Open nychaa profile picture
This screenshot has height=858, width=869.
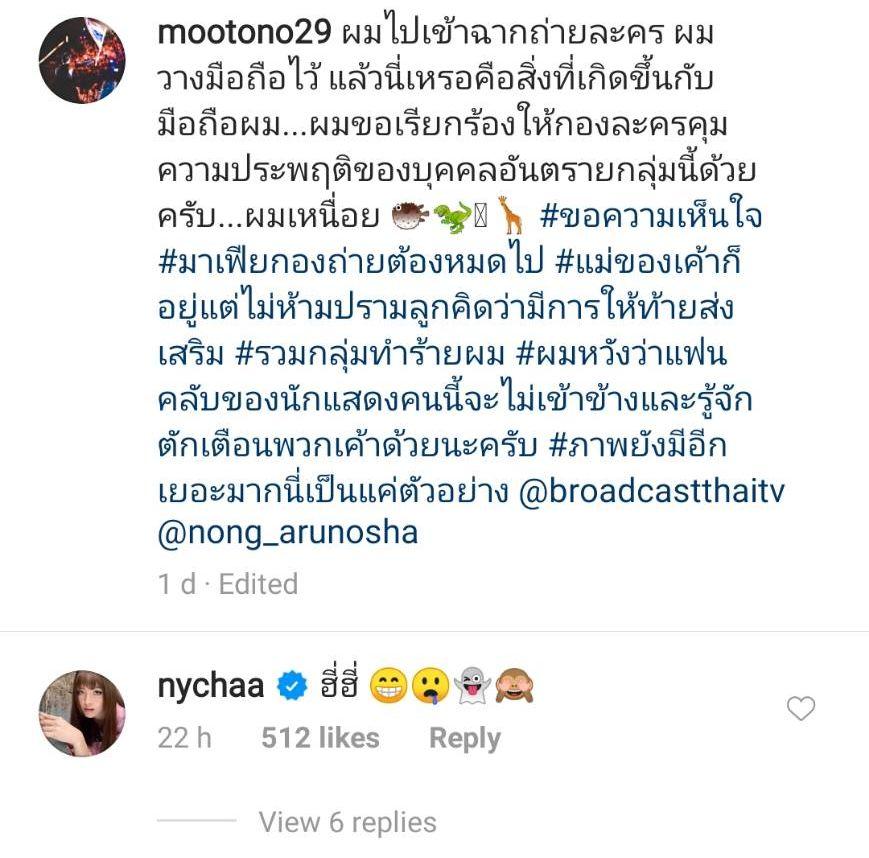tap(82, 713)
